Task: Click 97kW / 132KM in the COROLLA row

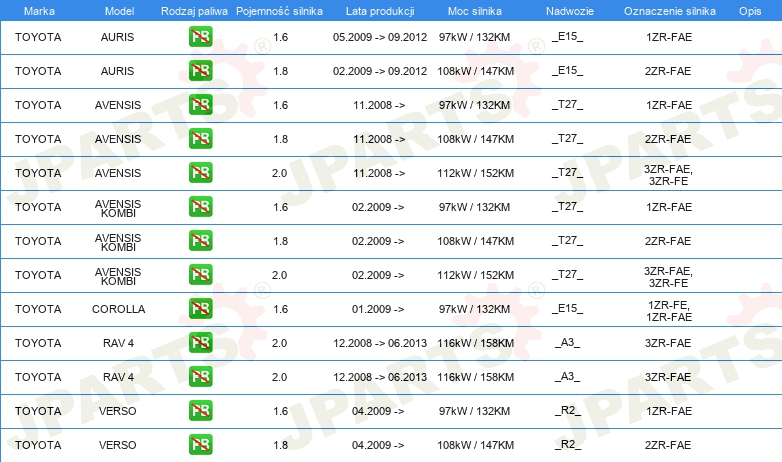Action: (x=475, y=309)
